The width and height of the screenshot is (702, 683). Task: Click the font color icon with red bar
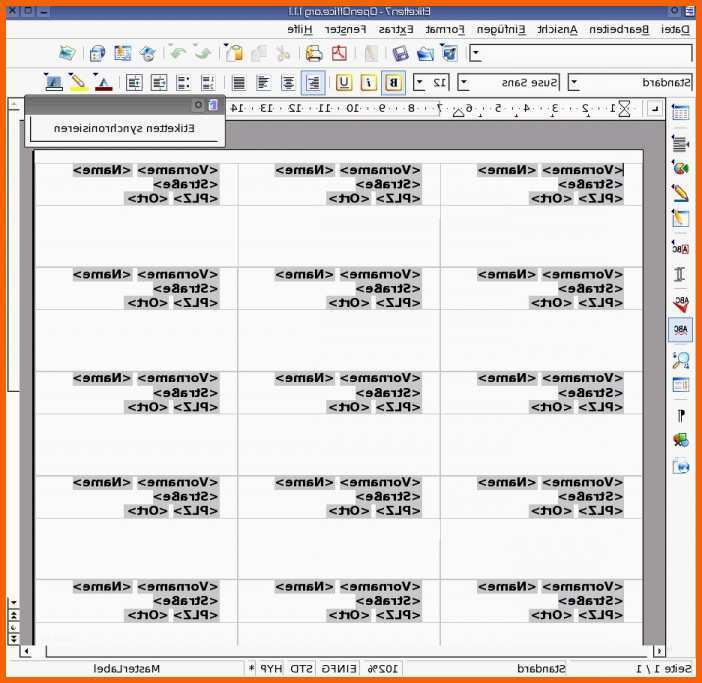[103, 83]
